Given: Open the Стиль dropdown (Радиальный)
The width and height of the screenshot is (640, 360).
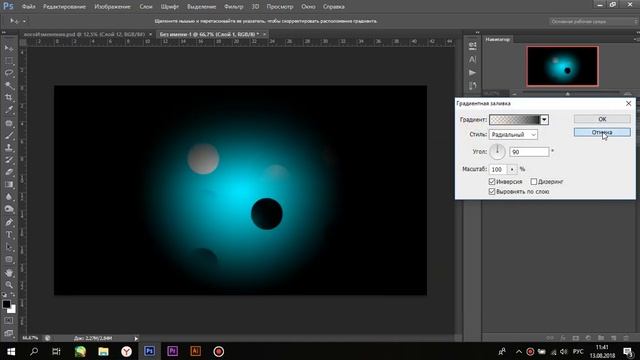Looking at the screenshot, I should pos(513,134).
